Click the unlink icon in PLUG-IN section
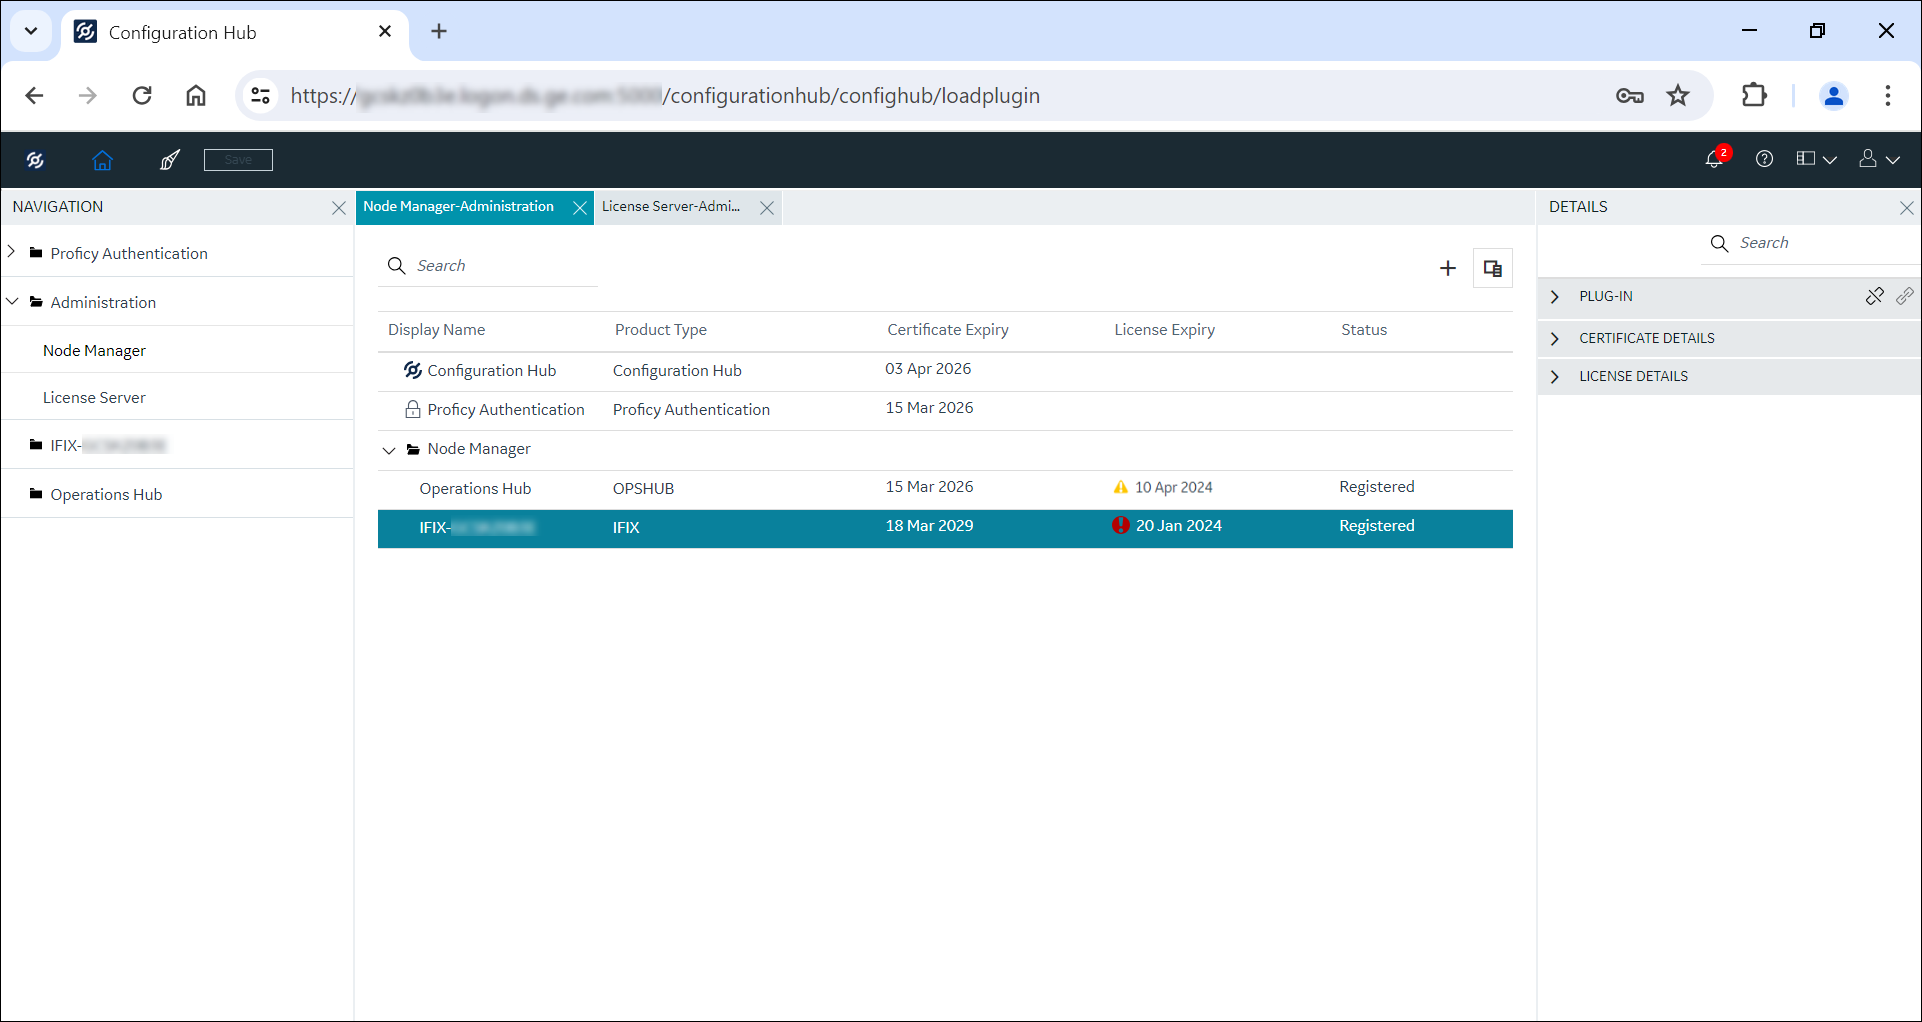 tap(1875, 296)
